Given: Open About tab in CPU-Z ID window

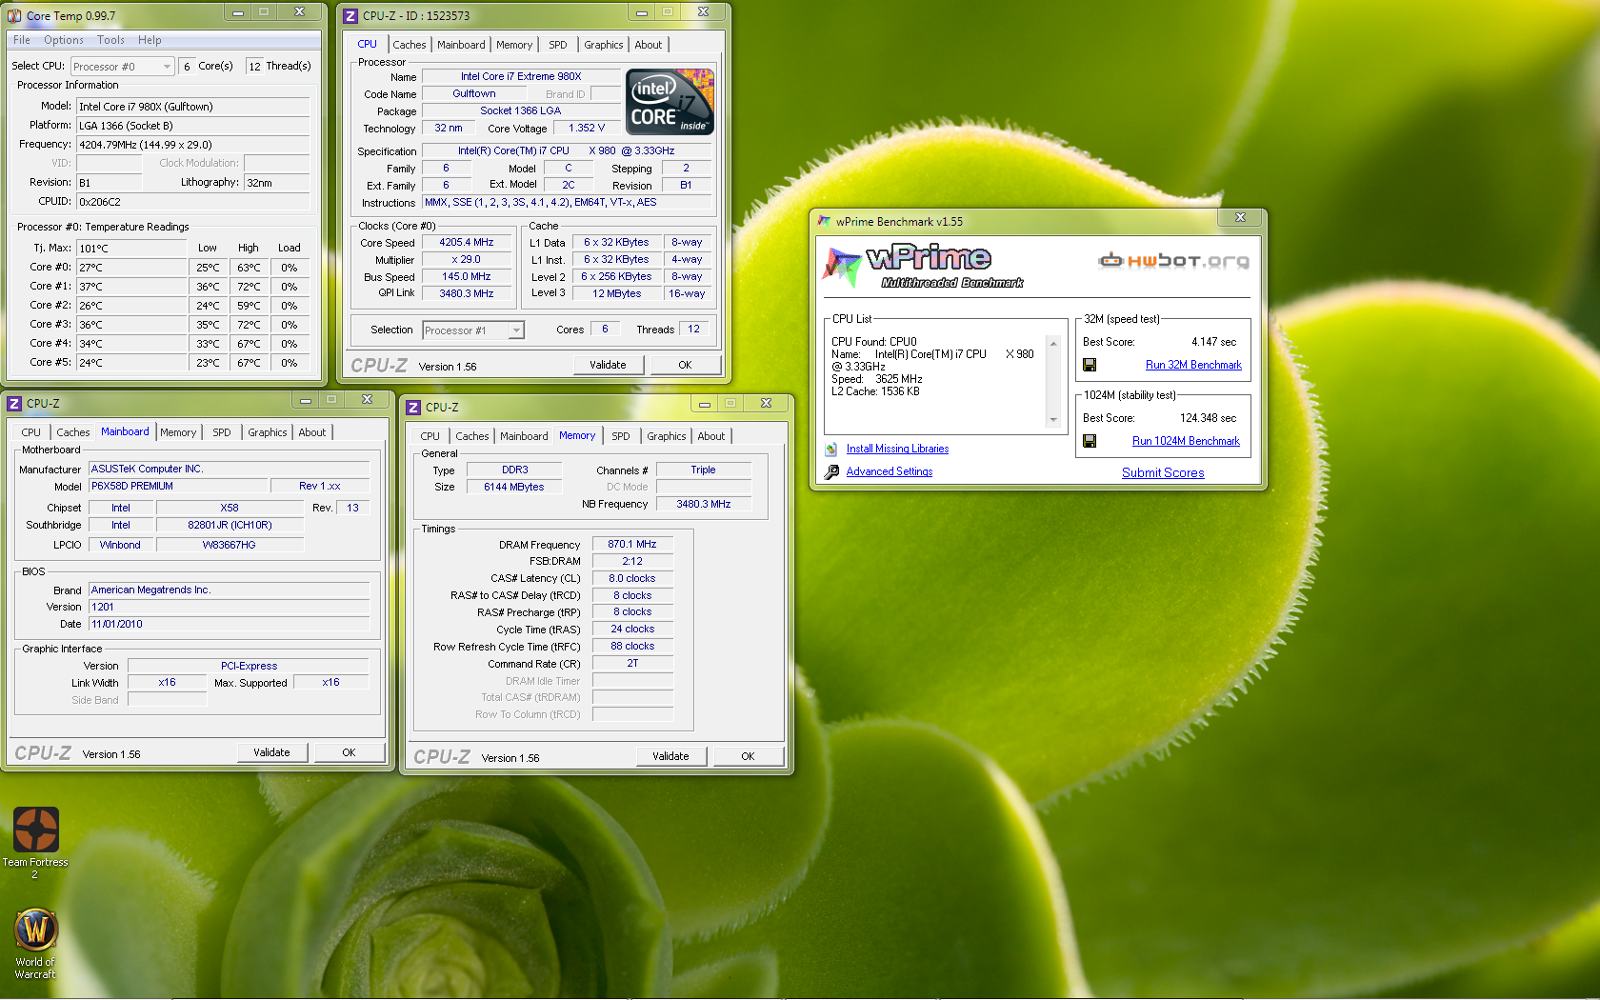Looking at the screenshot, I should click(x=648, y=45).
